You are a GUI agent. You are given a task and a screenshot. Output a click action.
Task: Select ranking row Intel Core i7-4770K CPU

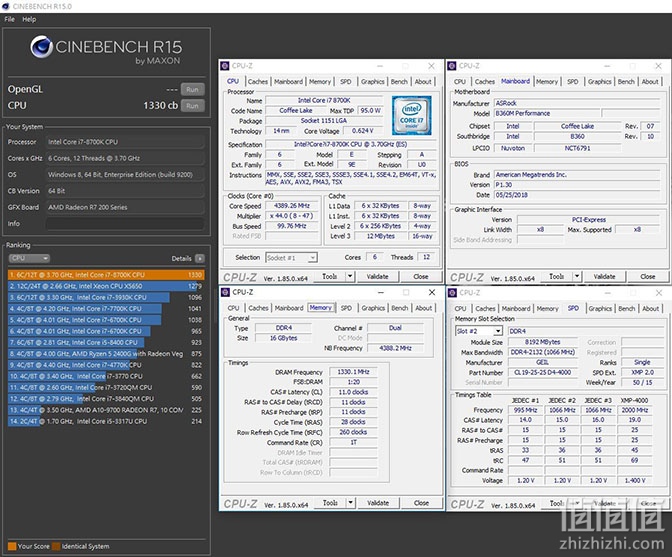click(x=106, y=365)
